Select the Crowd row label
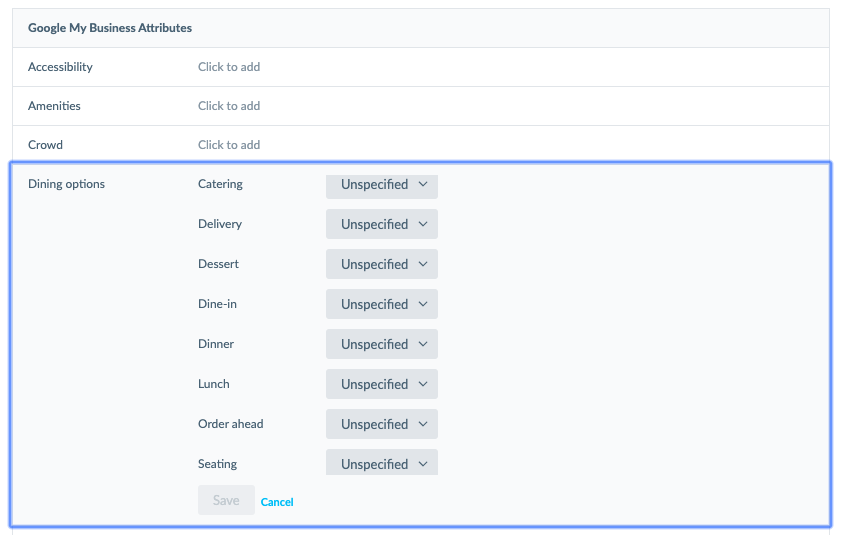This screenshot has width=858, height=535. tap(45, 145)
